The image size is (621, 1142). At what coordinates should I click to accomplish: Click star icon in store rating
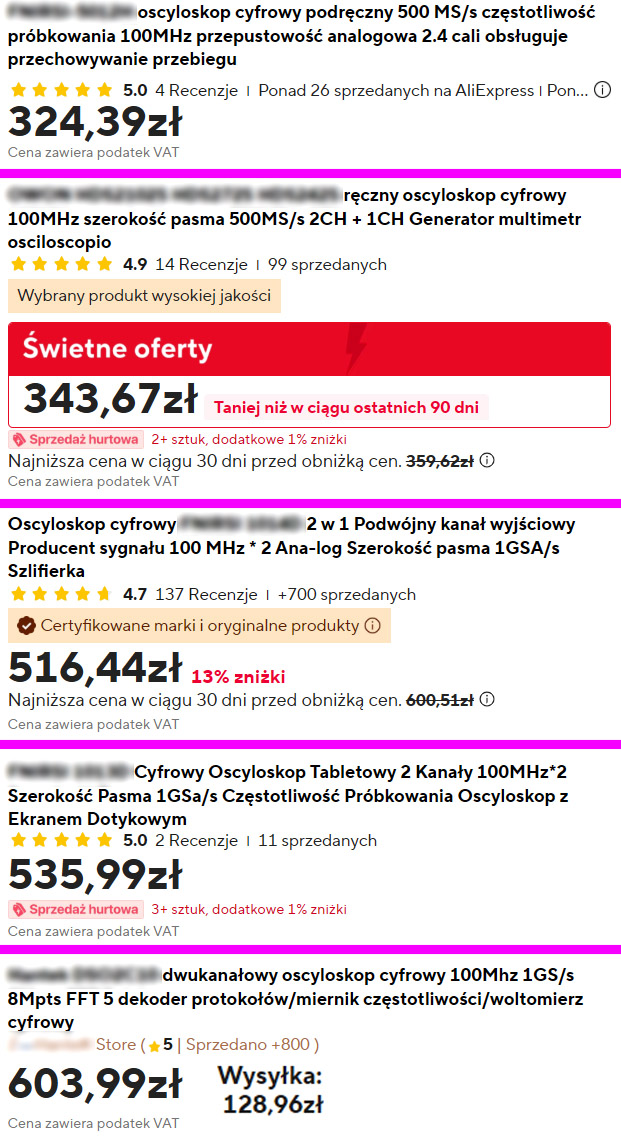coord(154,1046)
